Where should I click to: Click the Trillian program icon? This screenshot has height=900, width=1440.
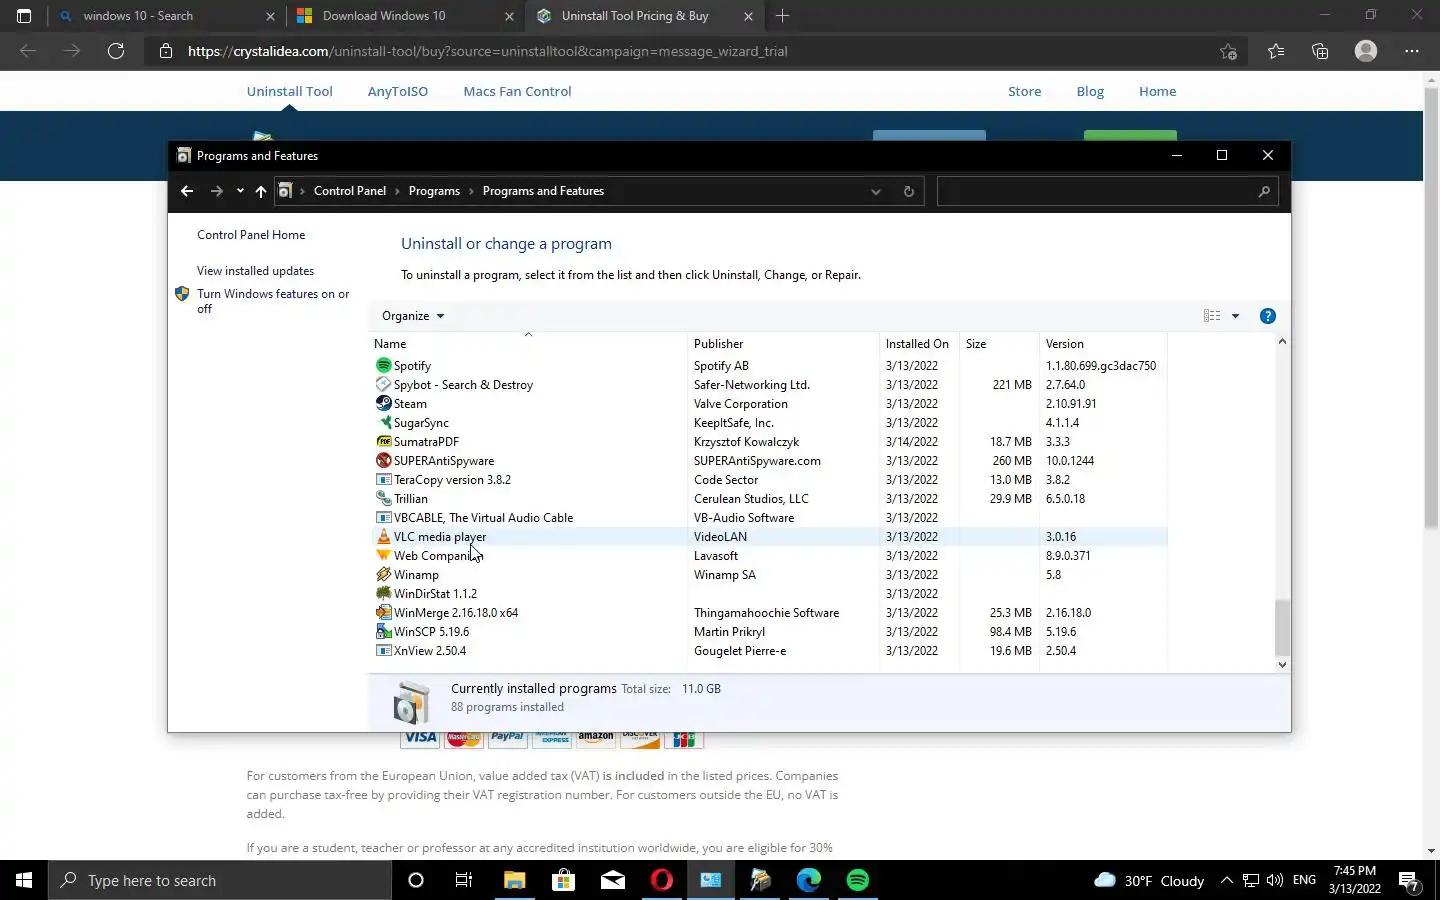(x=383, y=499)
